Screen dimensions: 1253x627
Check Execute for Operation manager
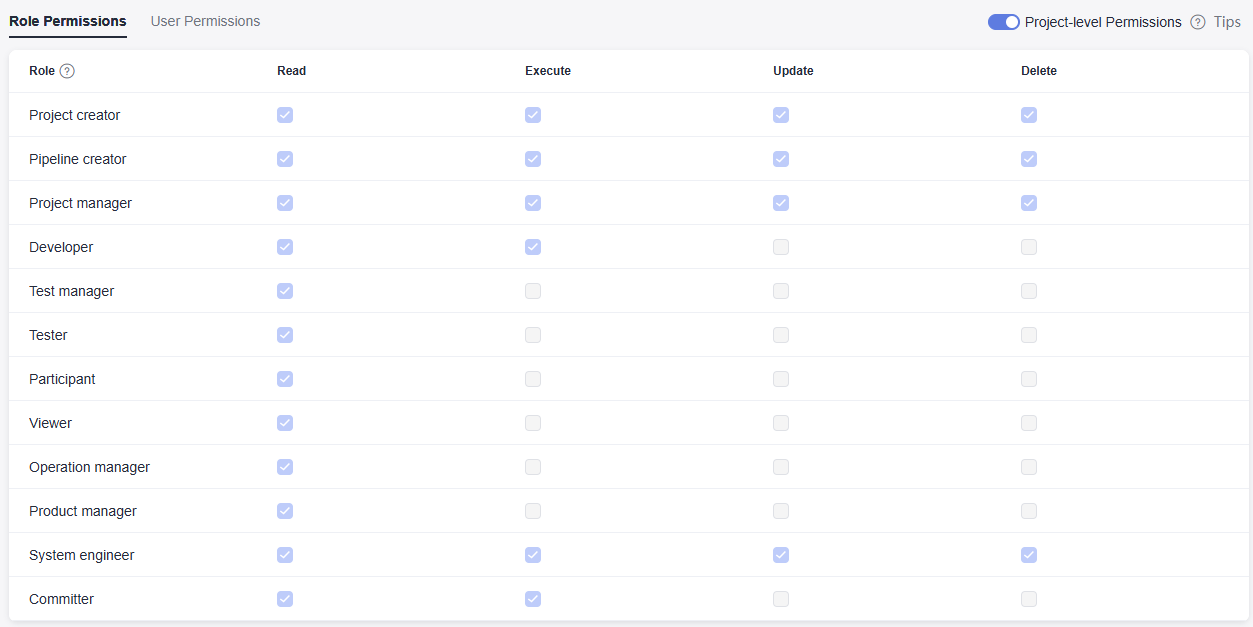point(533,467)
